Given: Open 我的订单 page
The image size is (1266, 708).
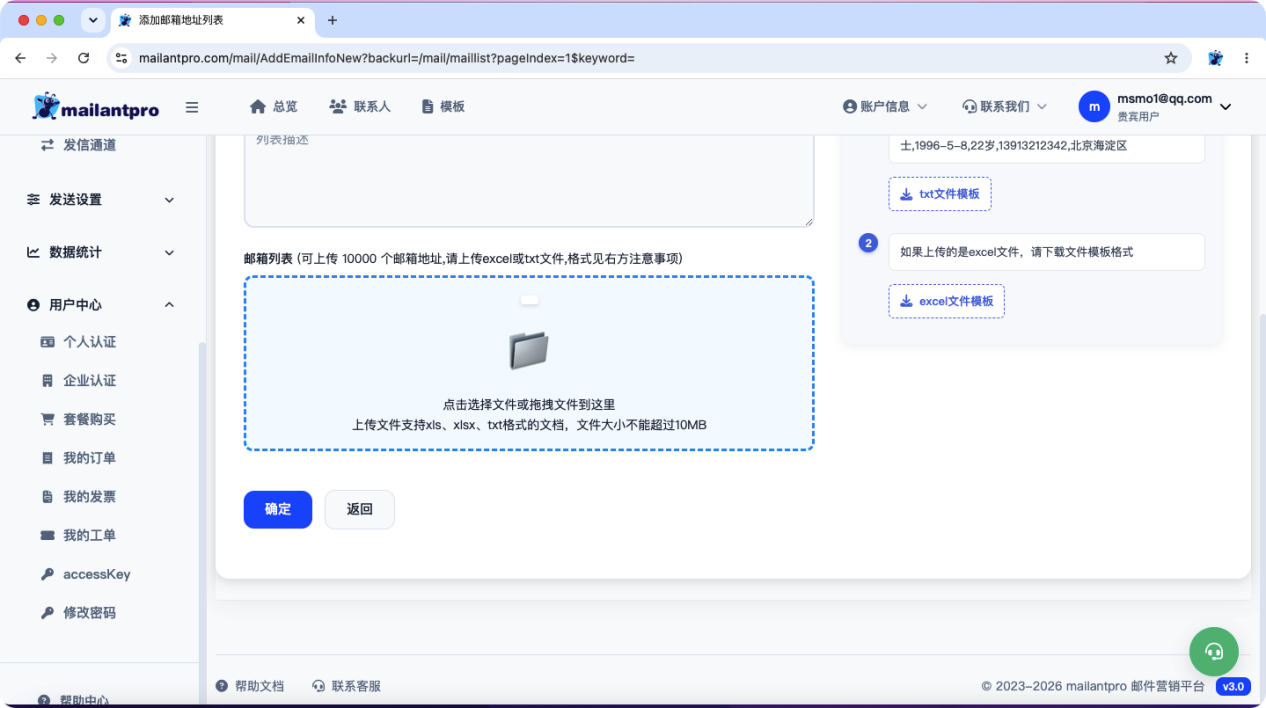Looking at the screenshot, I should click(89, 458).
